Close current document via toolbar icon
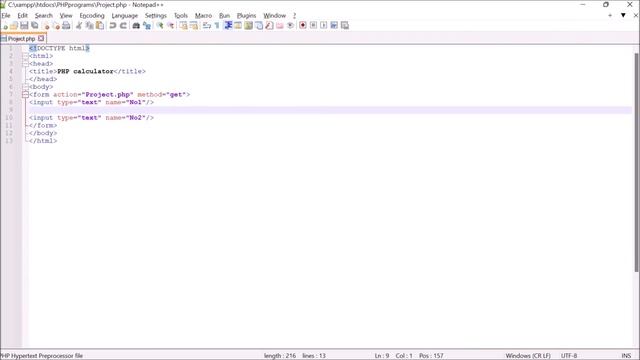Viewport: 640px width, 360px height. pyautogui.click(x=46, y=26)
